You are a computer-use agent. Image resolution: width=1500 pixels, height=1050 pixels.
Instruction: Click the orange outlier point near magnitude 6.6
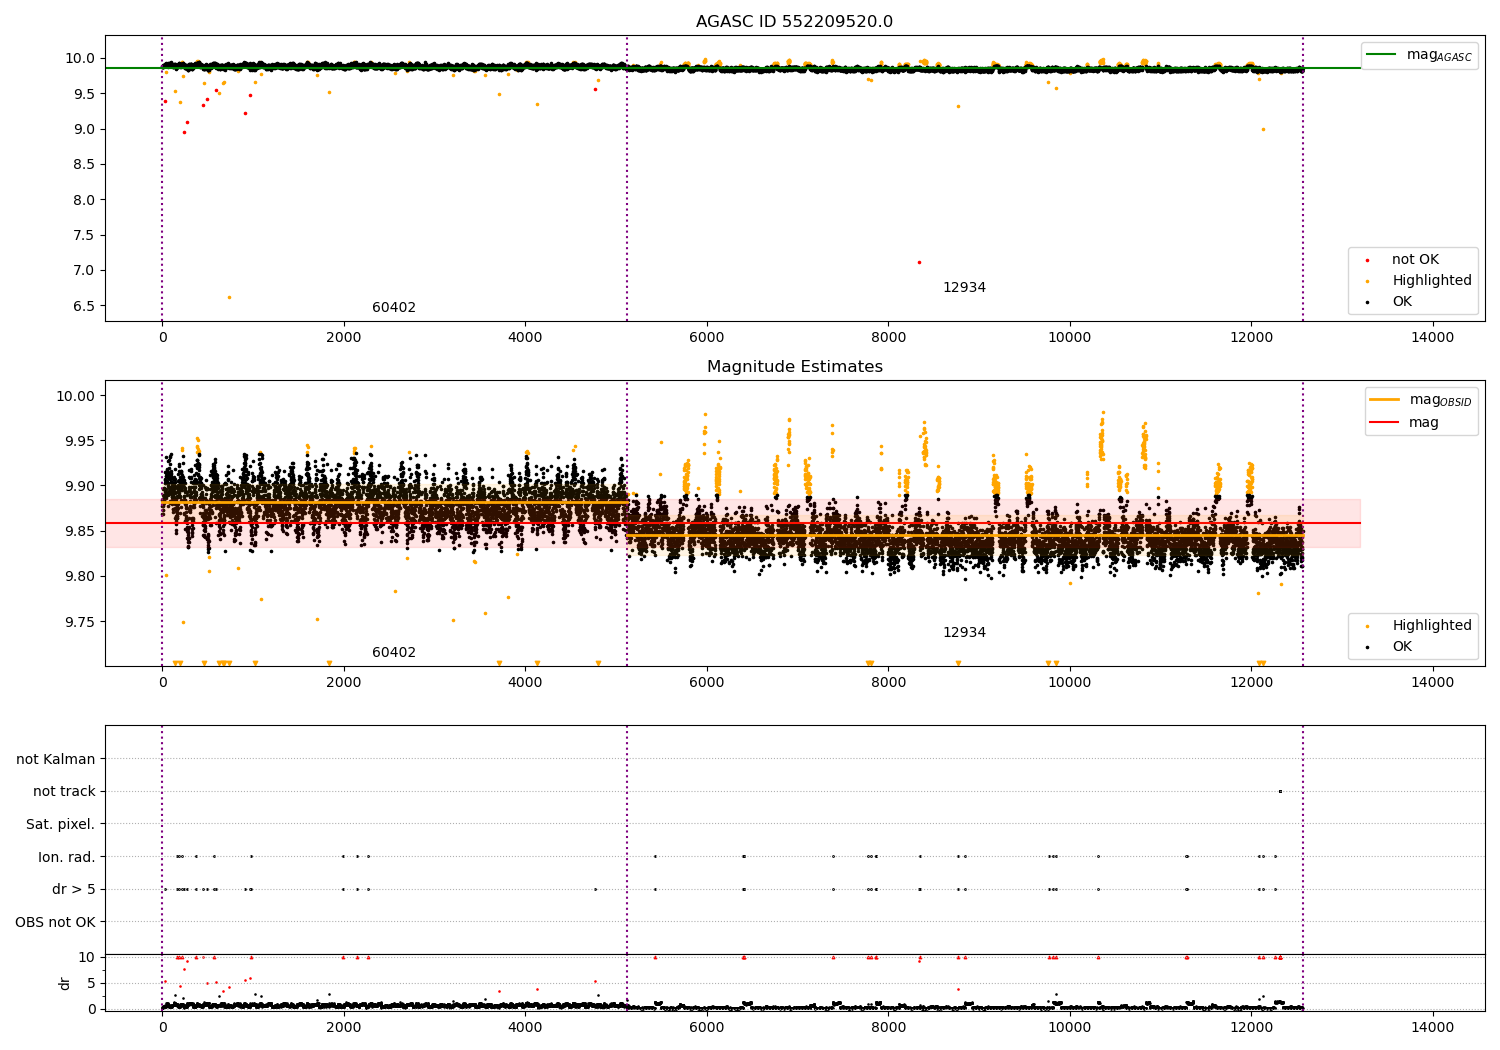pyautogui.click(x=229, y=297)
